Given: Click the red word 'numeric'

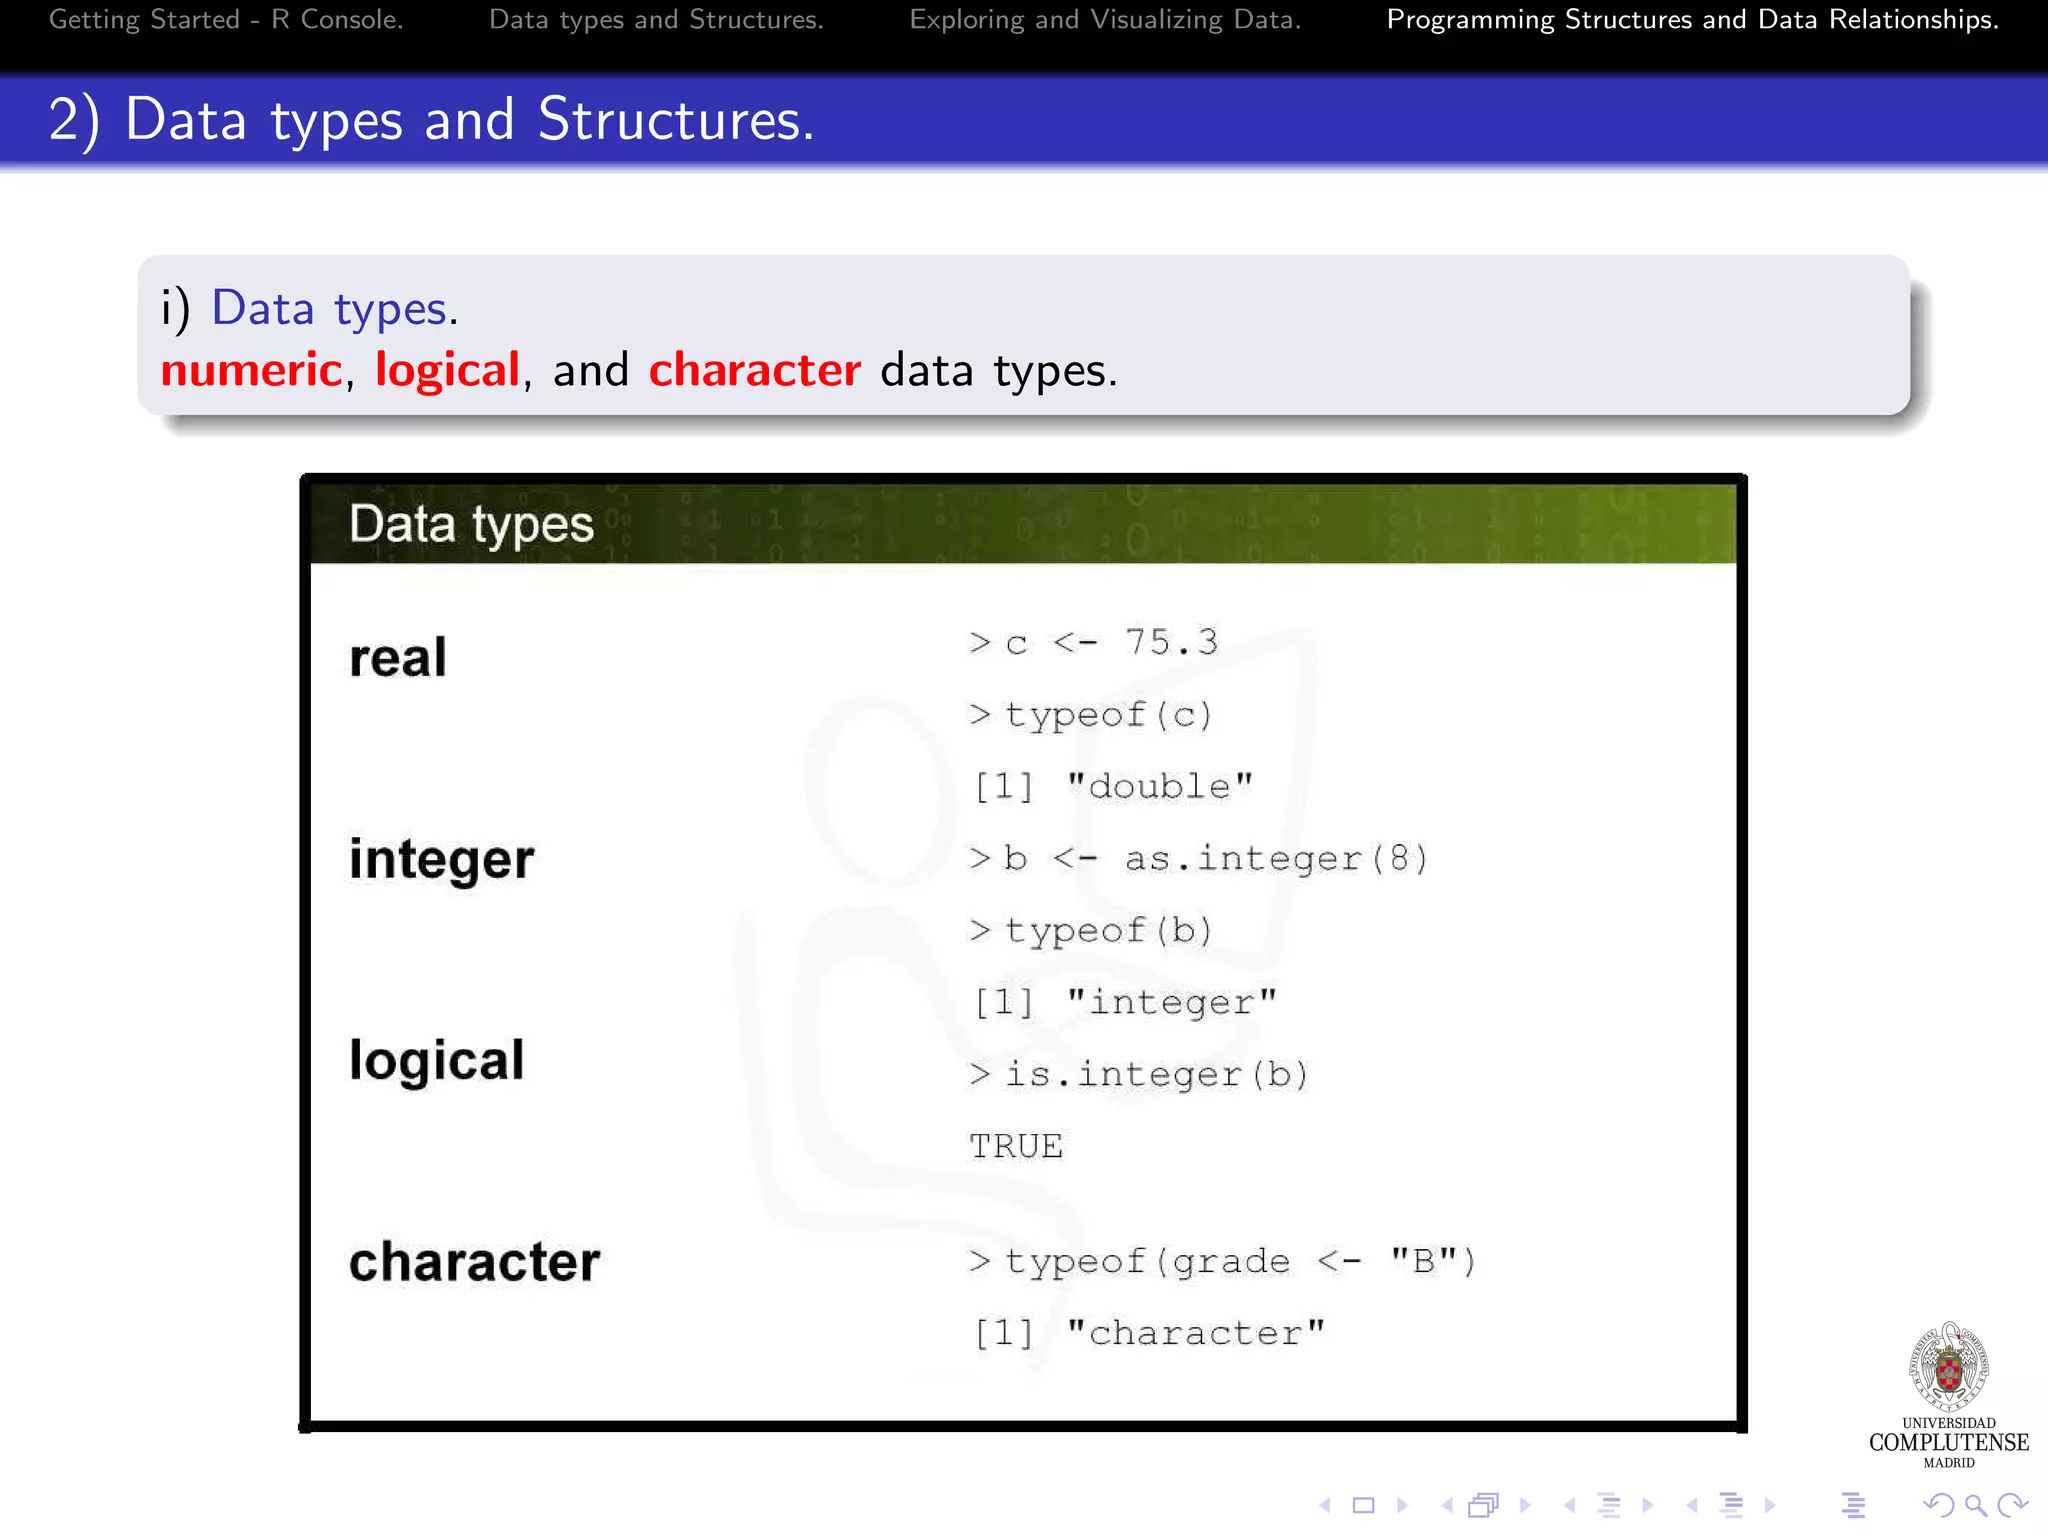Looking at the screenshot, I should click(251, 370).
